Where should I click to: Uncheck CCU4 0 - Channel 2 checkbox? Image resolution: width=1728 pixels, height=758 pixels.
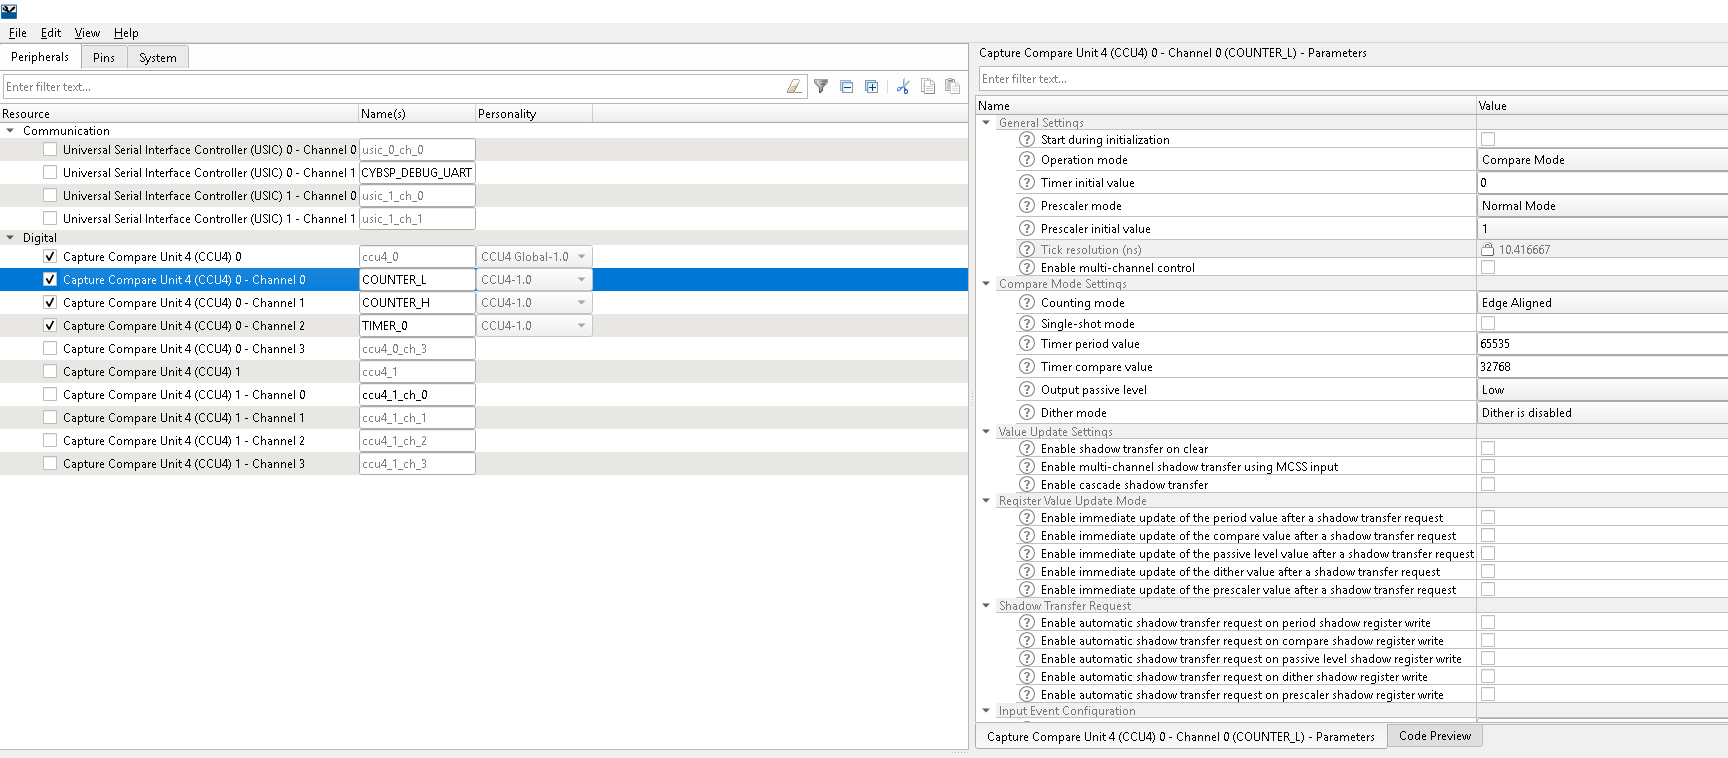click(x=50, y=325)
